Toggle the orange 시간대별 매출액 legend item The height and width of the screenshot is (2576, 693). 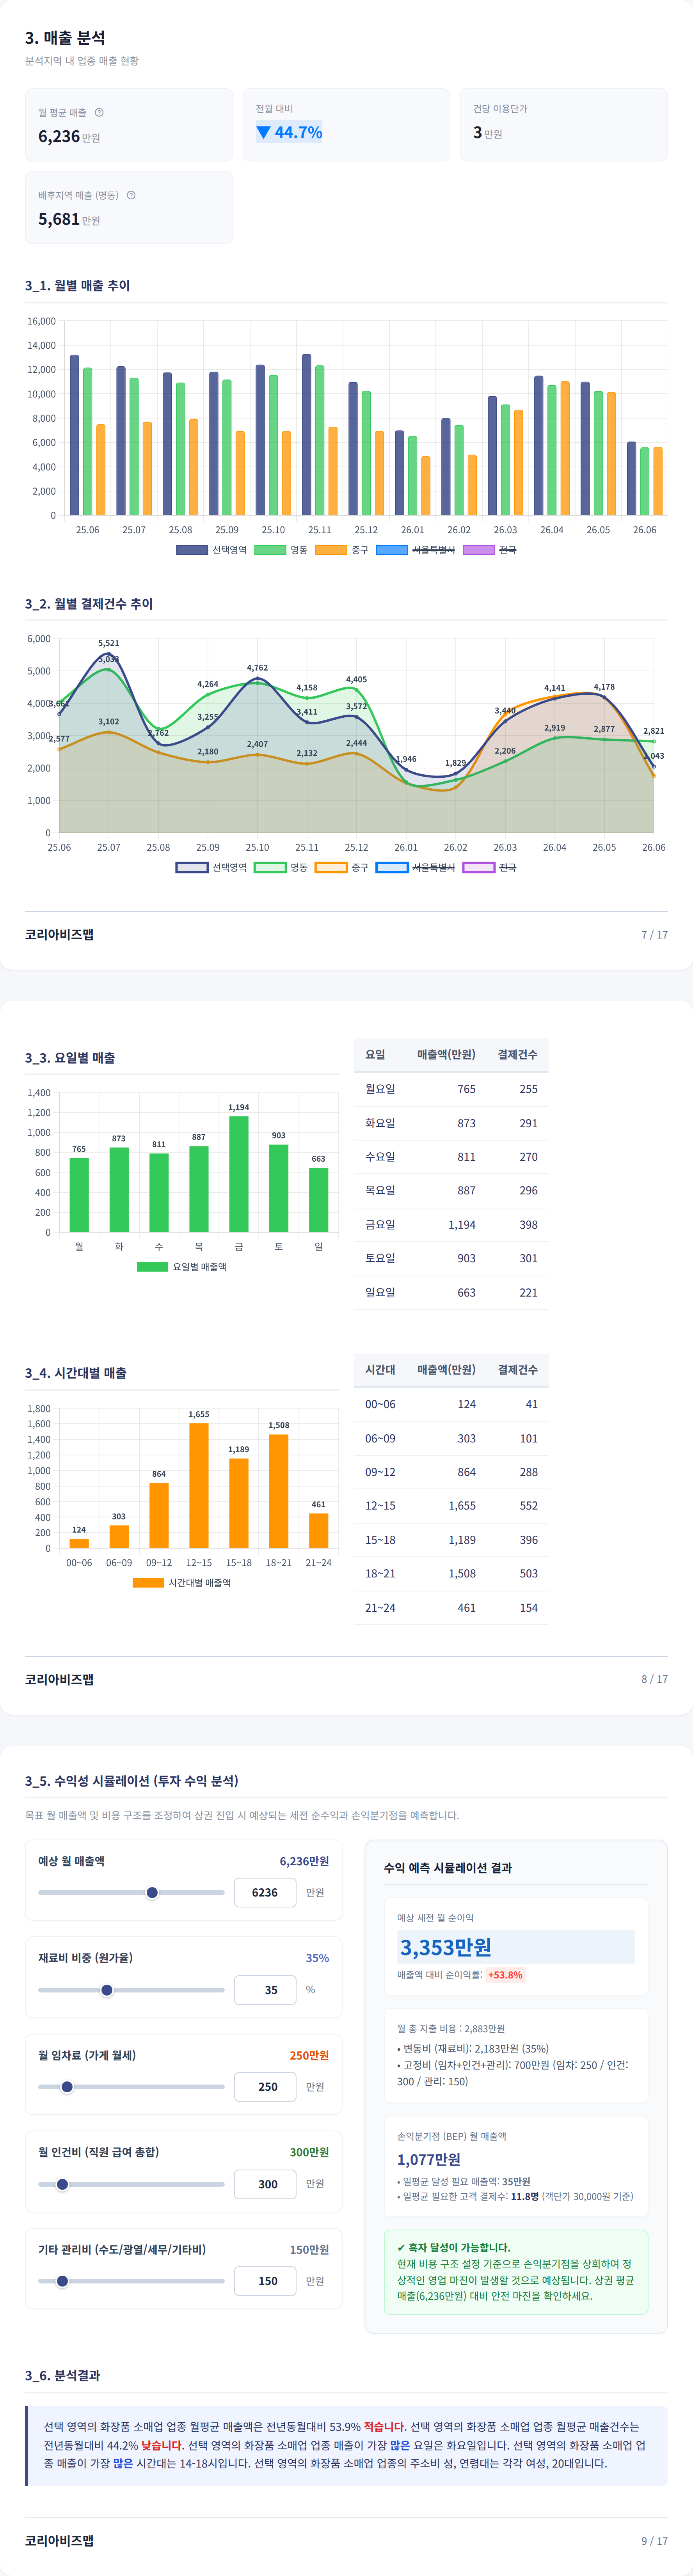click(182, 1583)
